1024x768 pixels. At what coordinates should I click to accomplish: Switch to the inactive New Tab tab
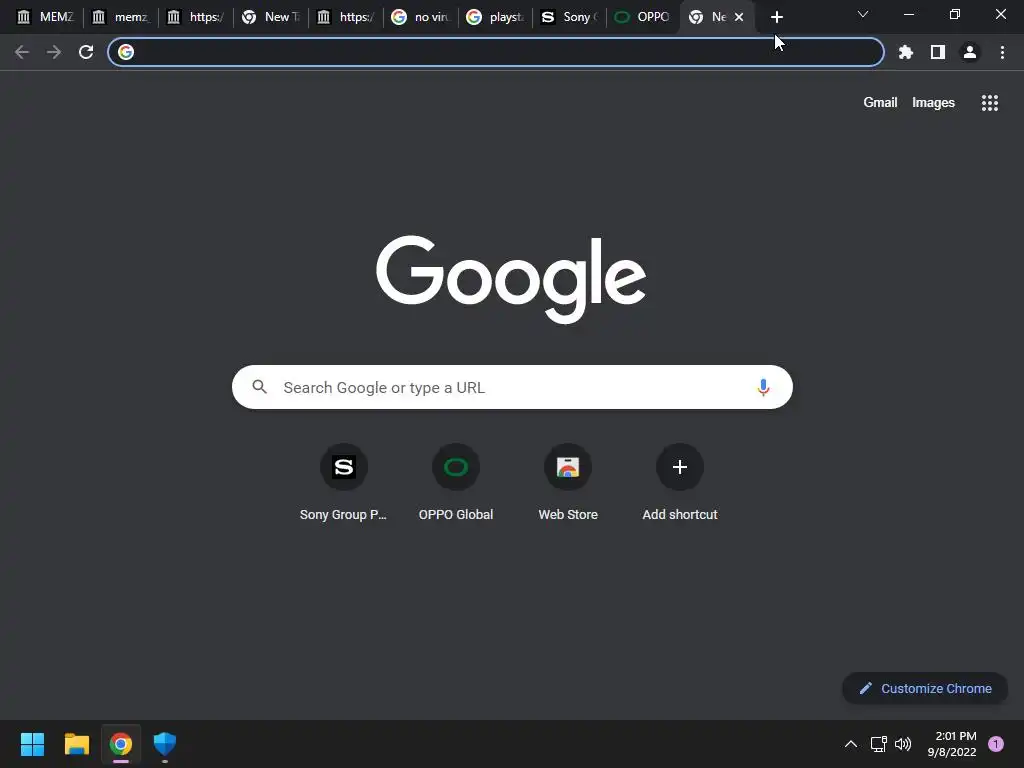click(271, 17)
